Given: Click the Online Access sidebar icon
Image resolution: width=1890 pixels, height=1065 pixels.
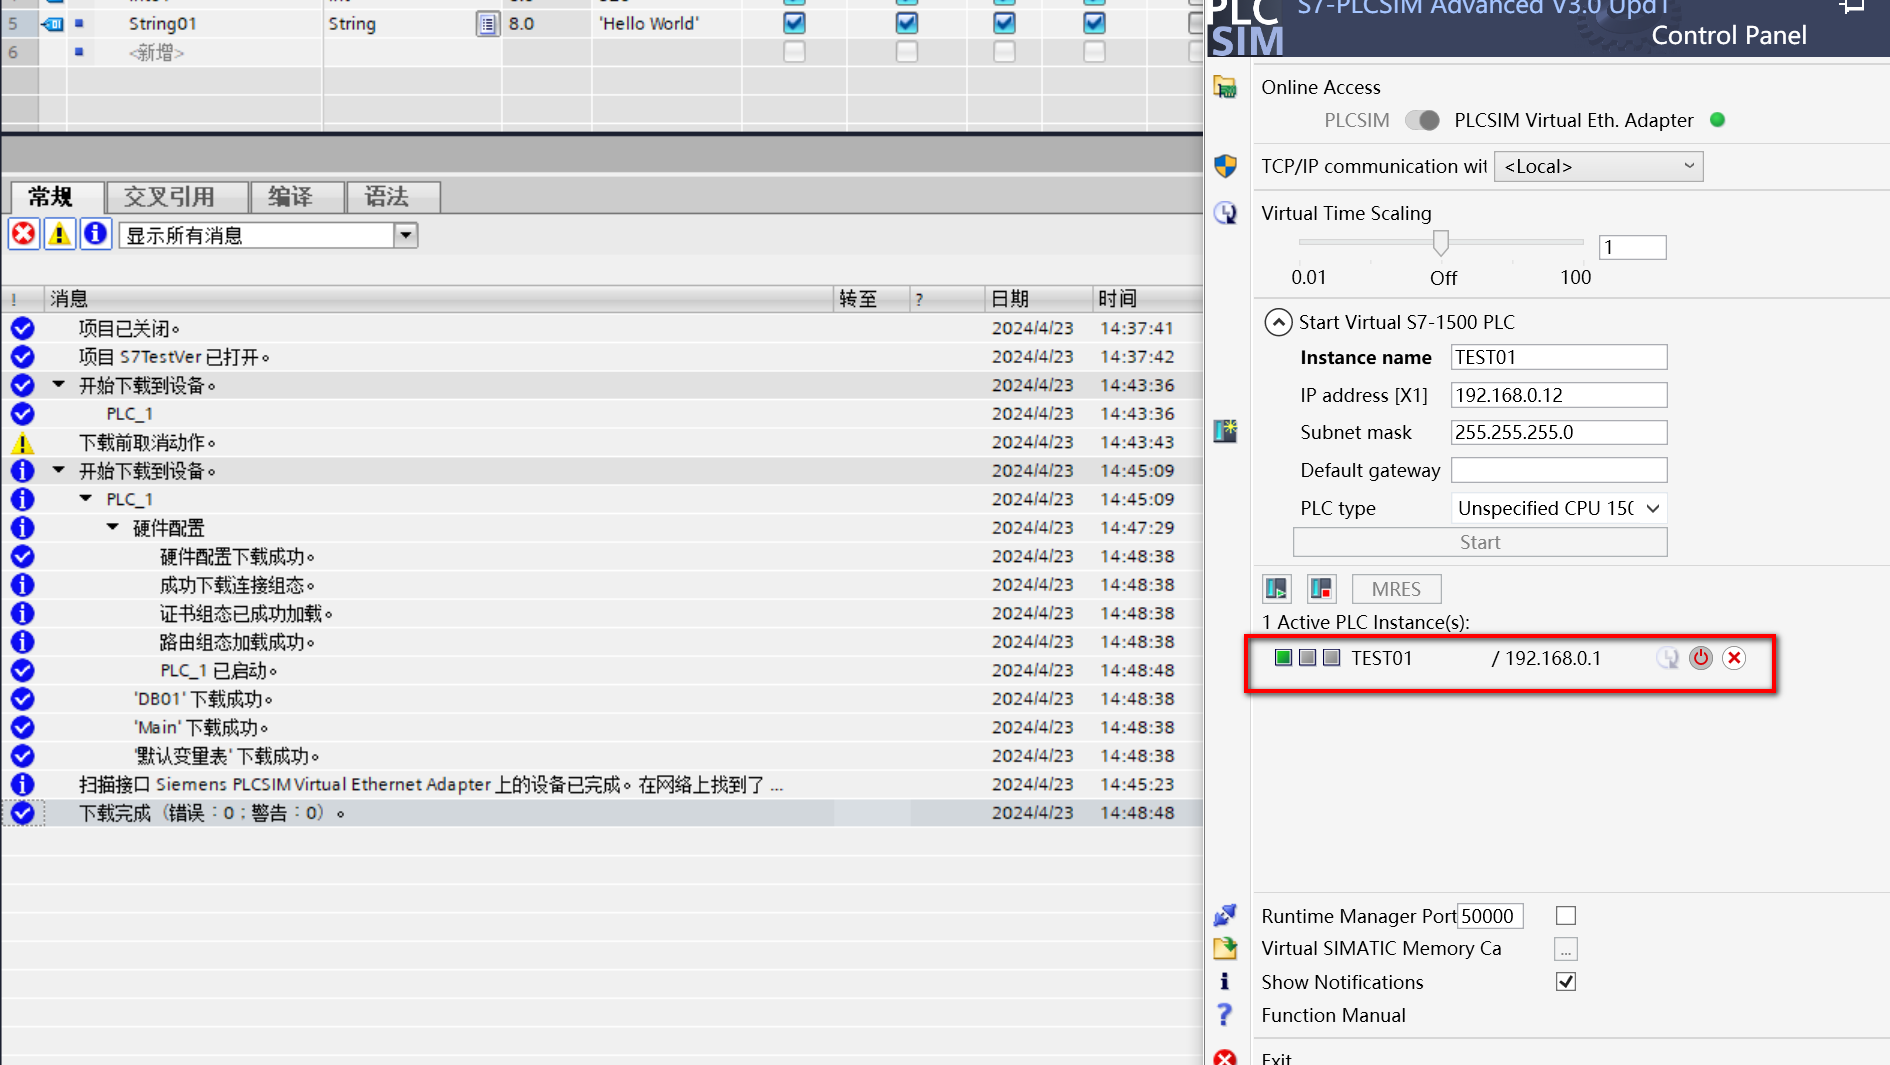Looking at the screenshot, I should pyautogui.click(x=1225, y=88).
